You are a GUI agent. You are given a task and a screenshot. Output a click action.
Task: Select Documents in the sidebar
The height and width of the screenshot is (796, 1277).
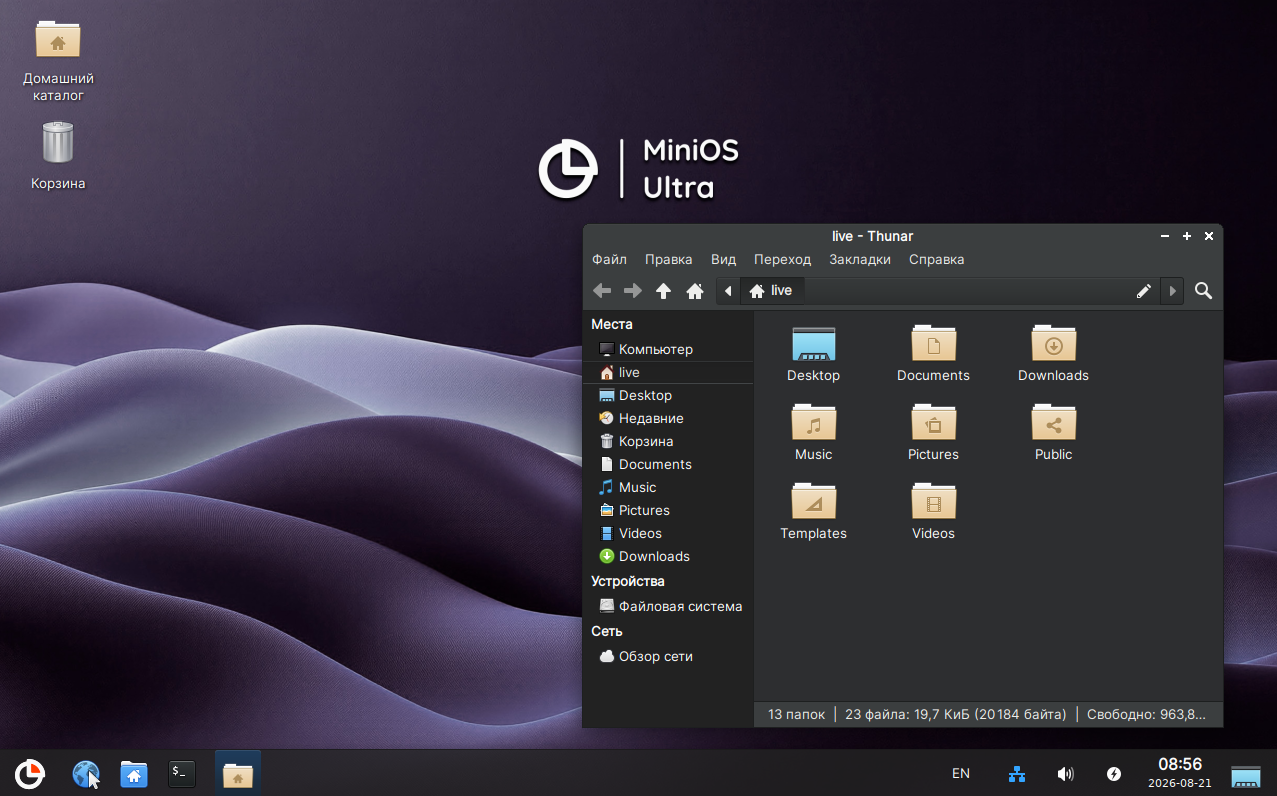pyautogui.click(x=667, y=464)
